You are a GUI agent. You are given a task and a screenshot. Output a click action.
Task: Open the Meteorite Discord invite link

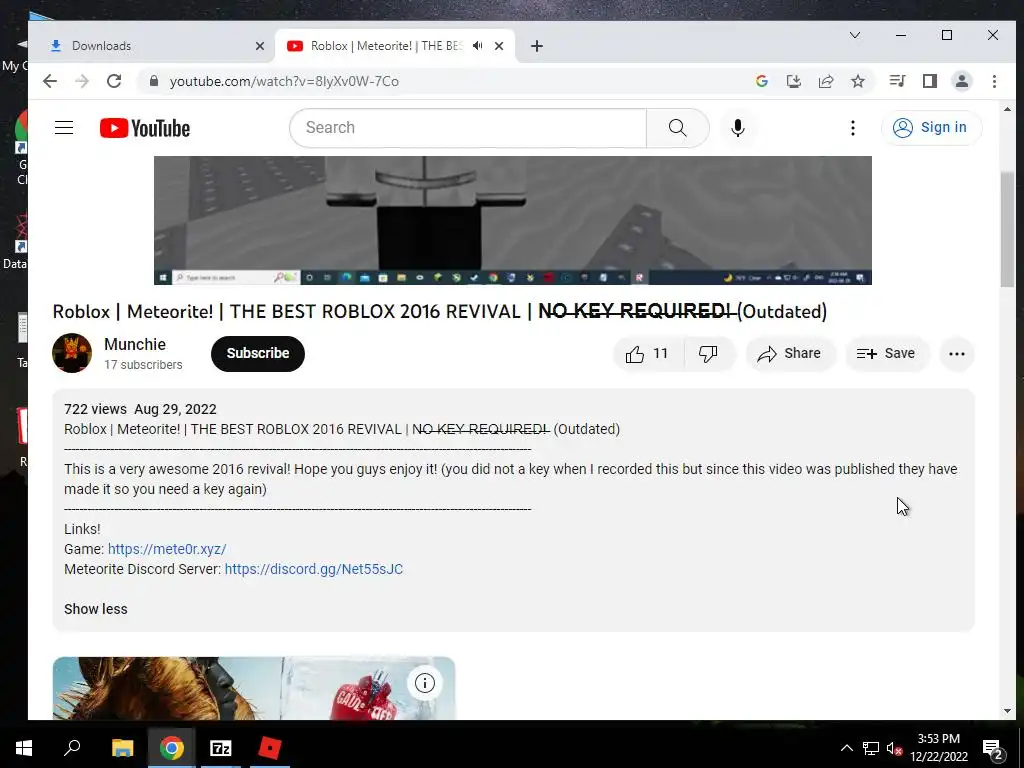[313, 569]
